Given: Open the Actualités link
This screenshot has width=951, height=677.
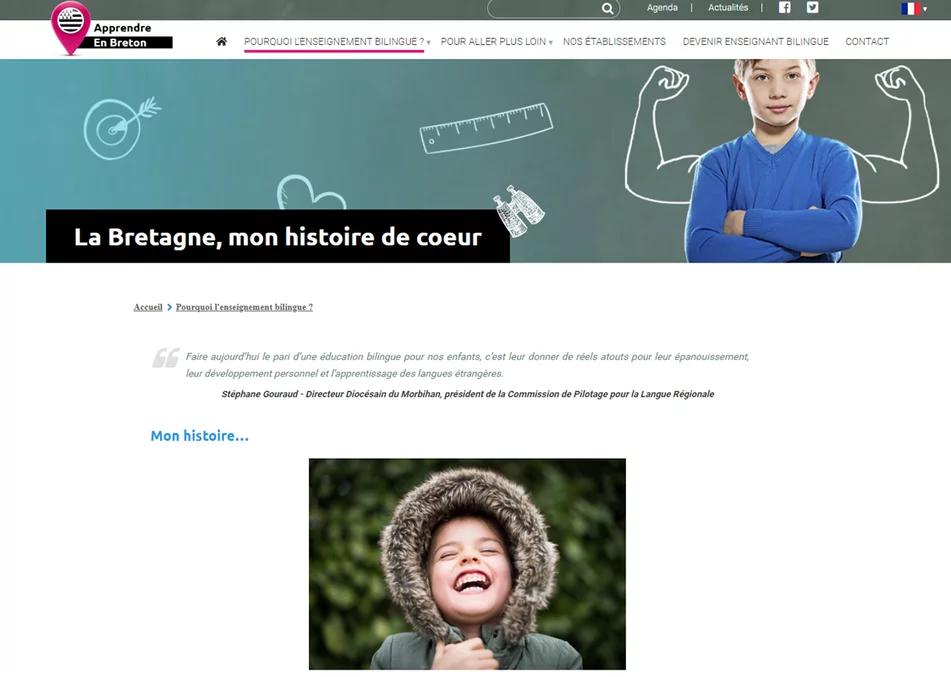Looking at the screenshot, I should 727,8.
